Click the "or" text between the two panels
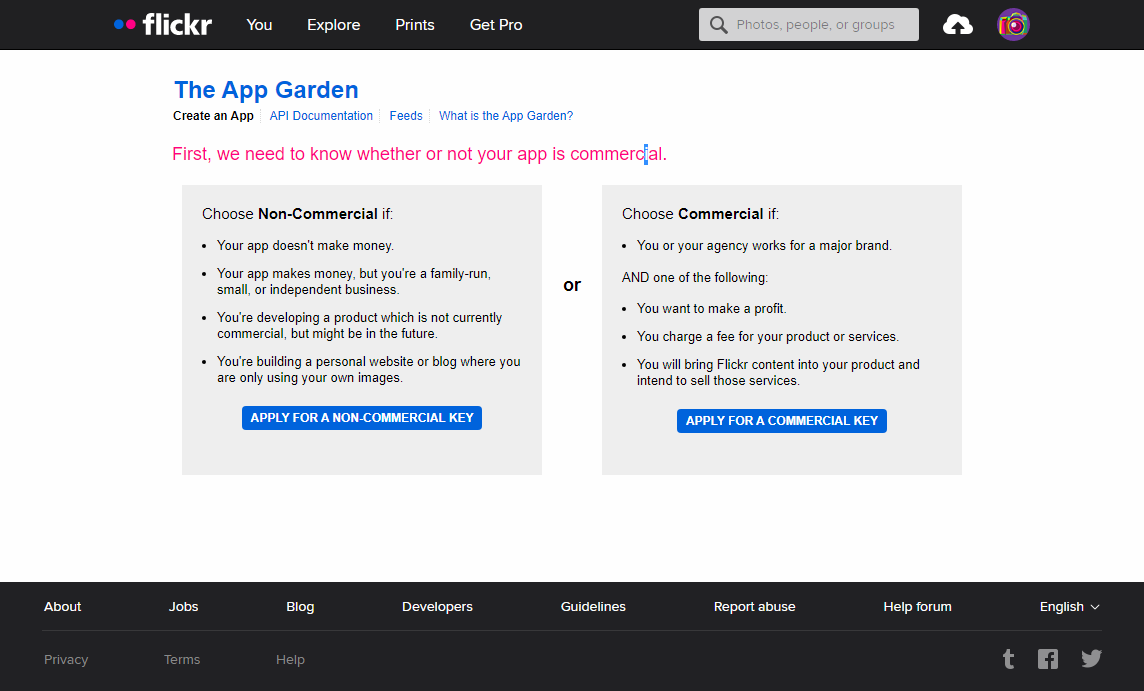Viewport: 1144px width, 691px height. (572, 285)
